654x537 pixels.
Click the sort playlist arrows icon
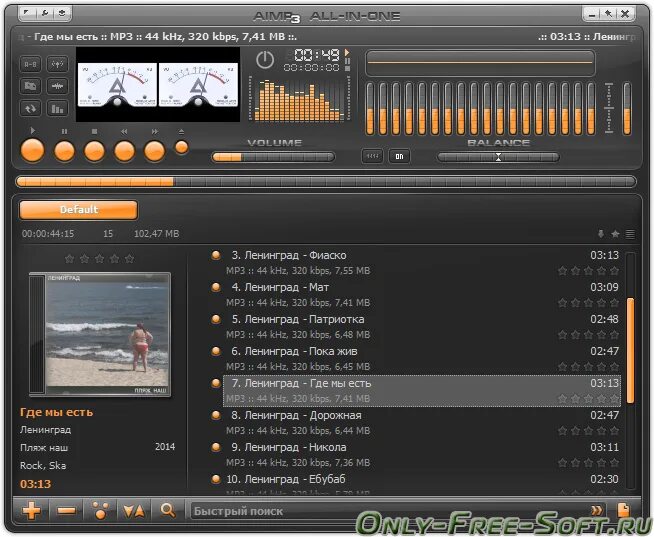click(134, 510)
